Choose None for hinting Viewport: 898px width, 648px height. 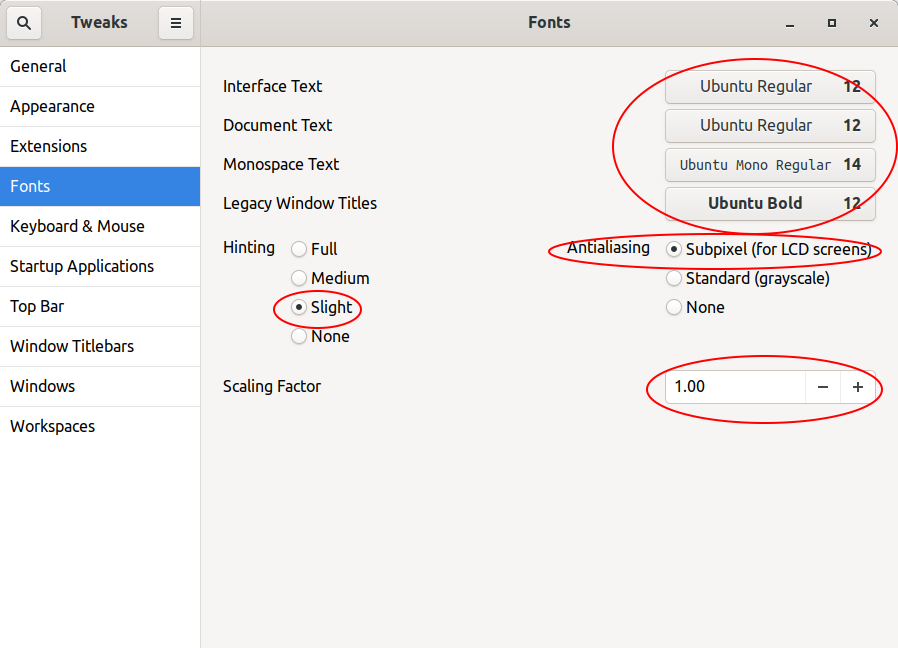pos(299,337)
